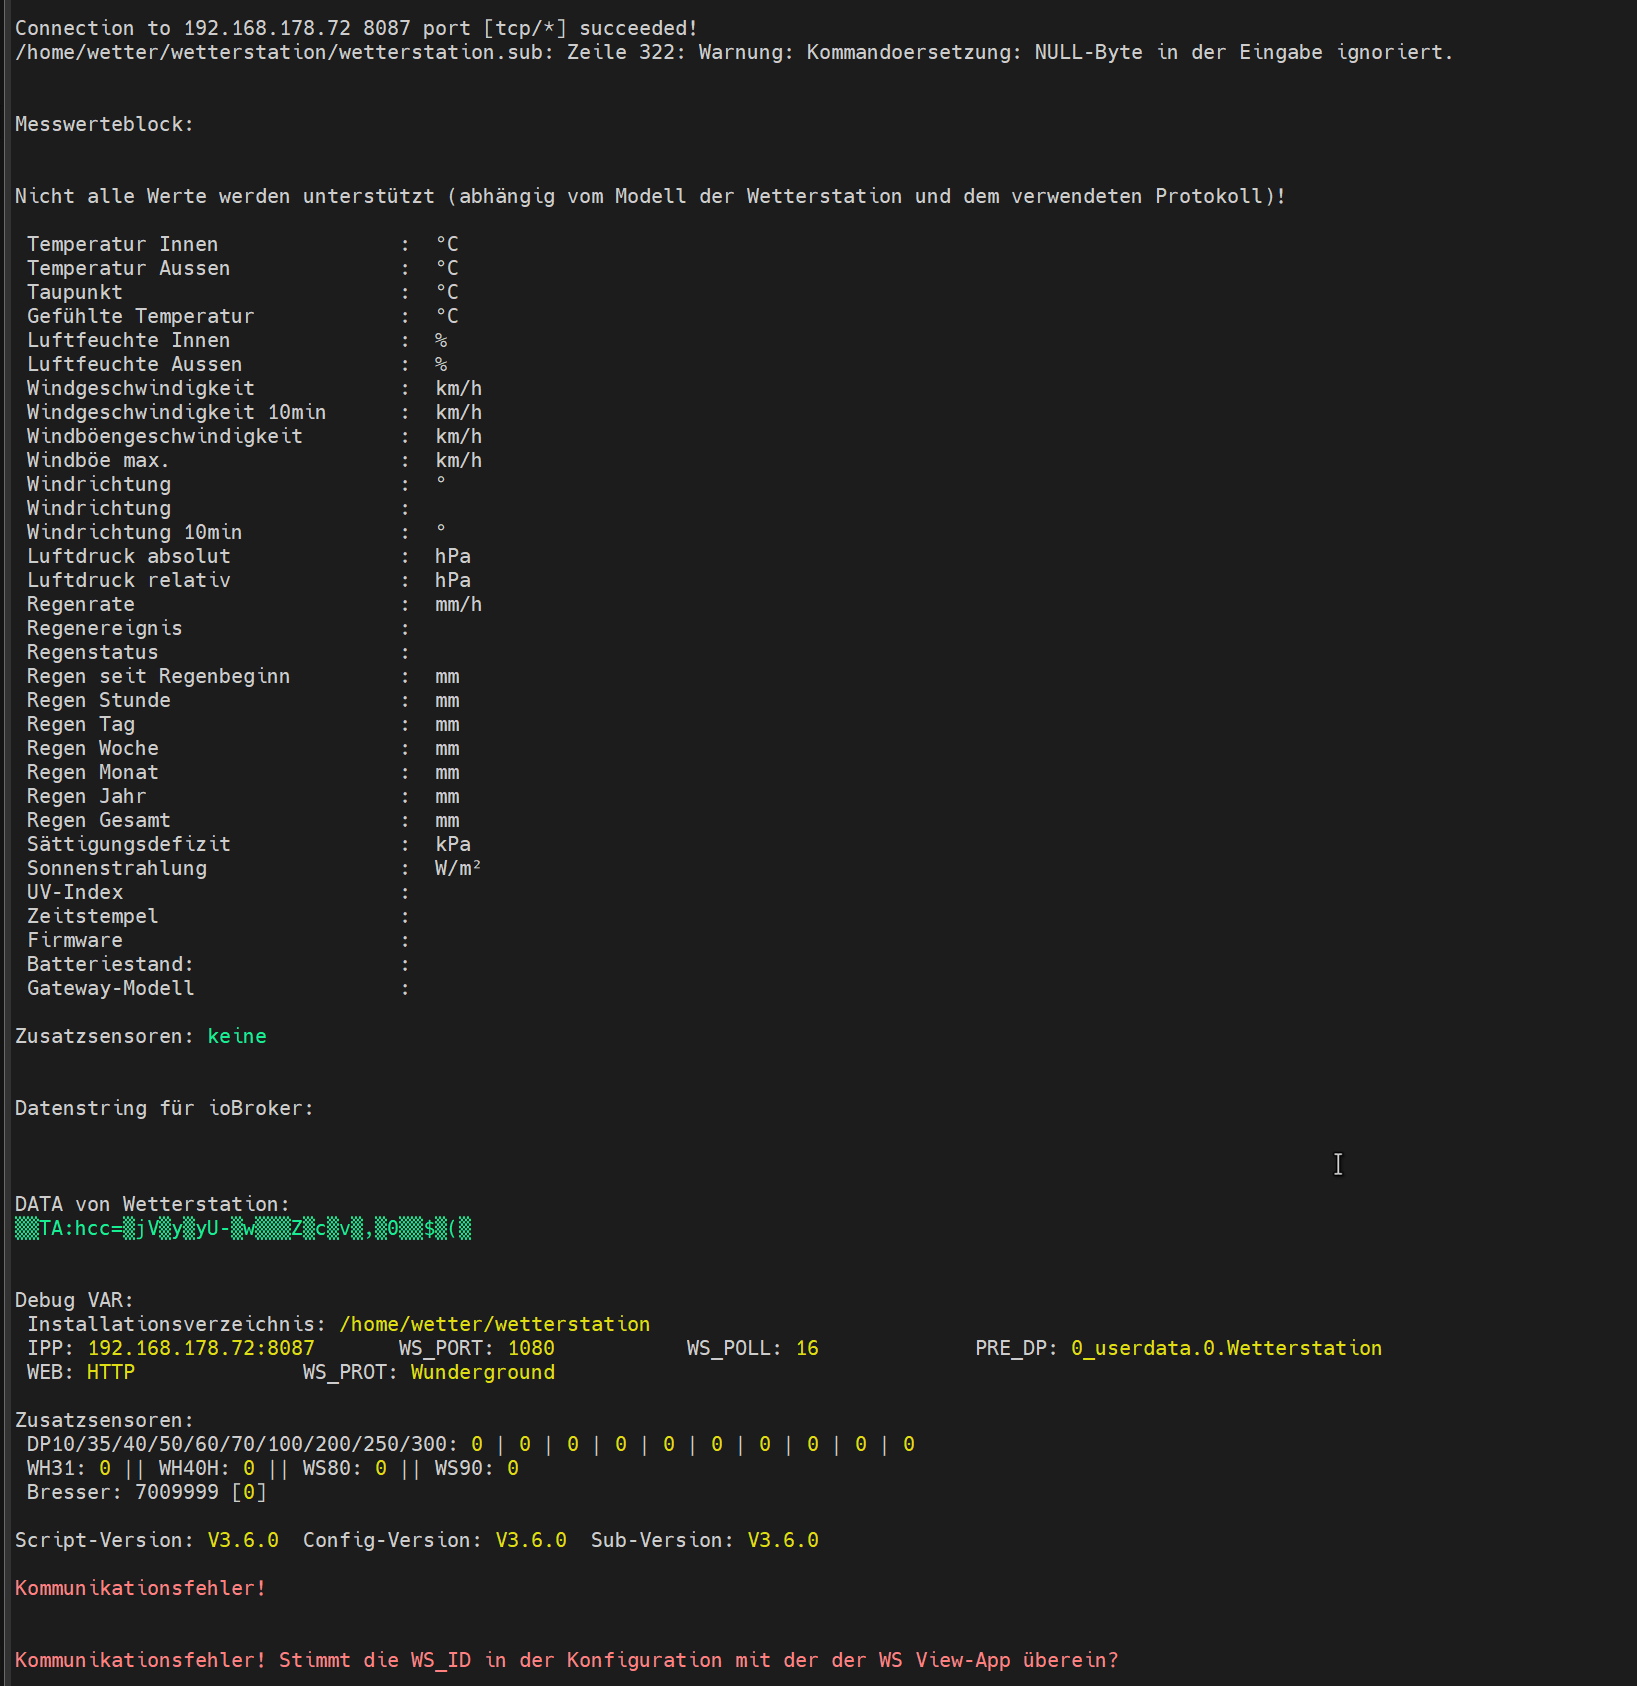Select the PRE_DP datapoint 0_userdata.0.Wetterstation
Viewport: 1637px width, 1686px height.
(x=1225, y=1348)
